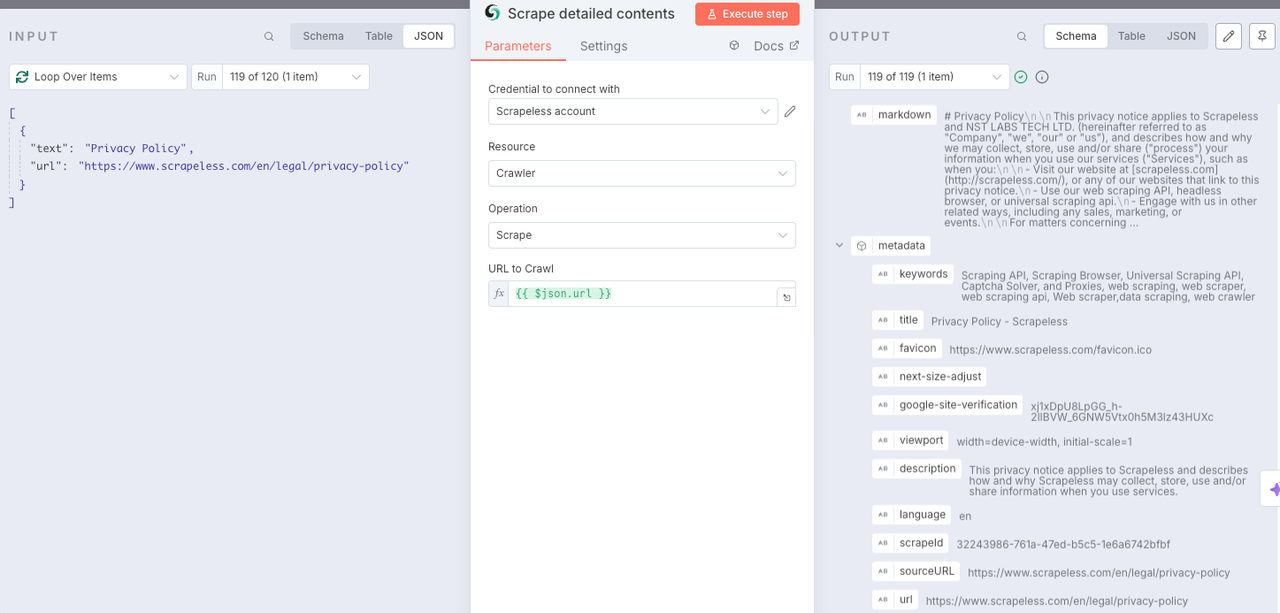Open the Parameters tab
Image resolution: width=1280 pixels, height=613 pixels.
[x=518, y=46]
